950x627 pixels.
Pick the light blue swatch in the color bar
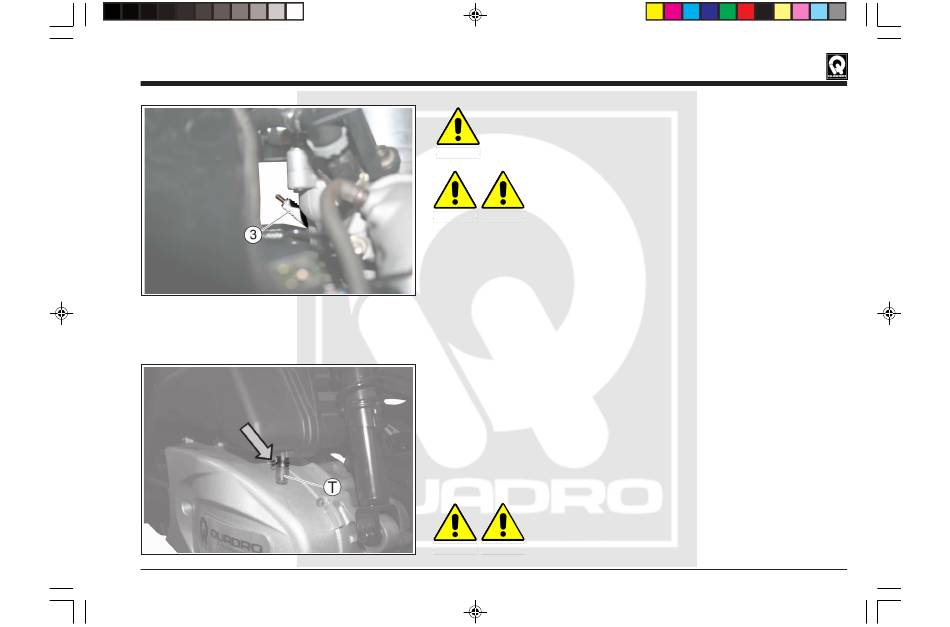pyautogui.click(x=819, y=12)
